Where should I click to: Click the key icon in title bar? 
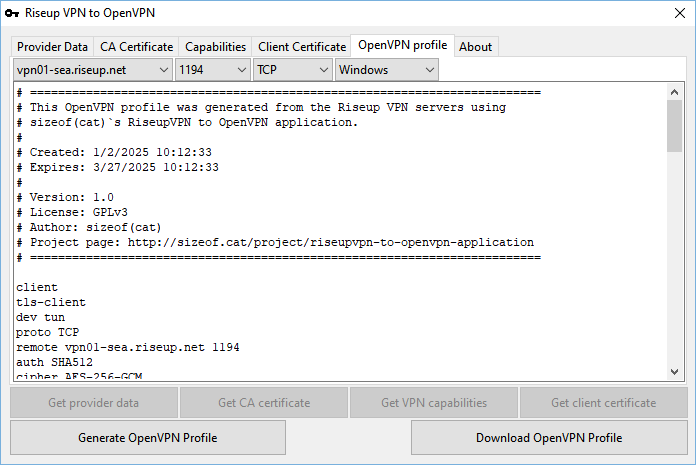coord(14,13)
